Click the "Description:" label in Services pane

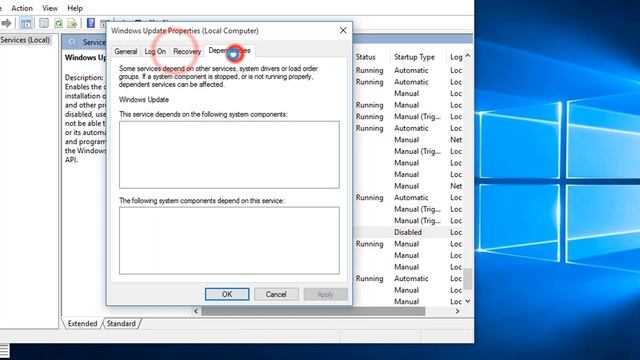pos(84,78)
